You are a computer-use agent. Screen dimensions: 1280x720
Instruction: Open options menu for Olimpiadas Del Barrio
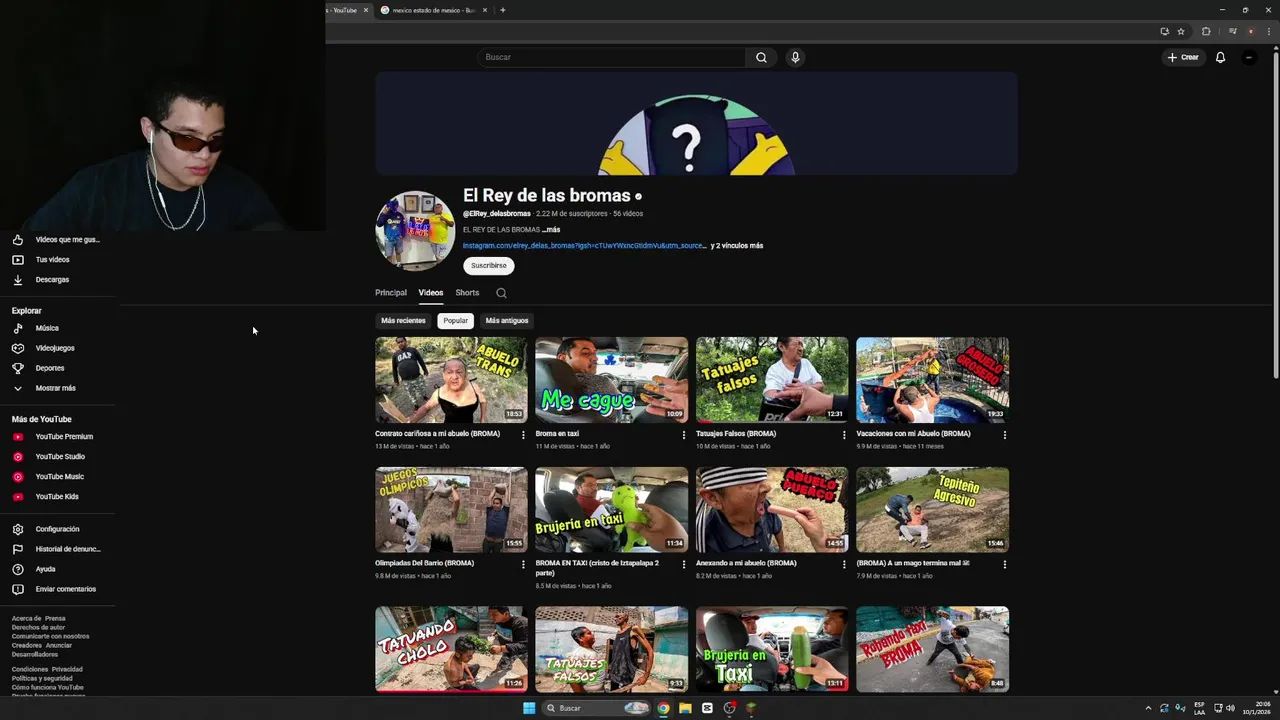(x=523, y=564)
